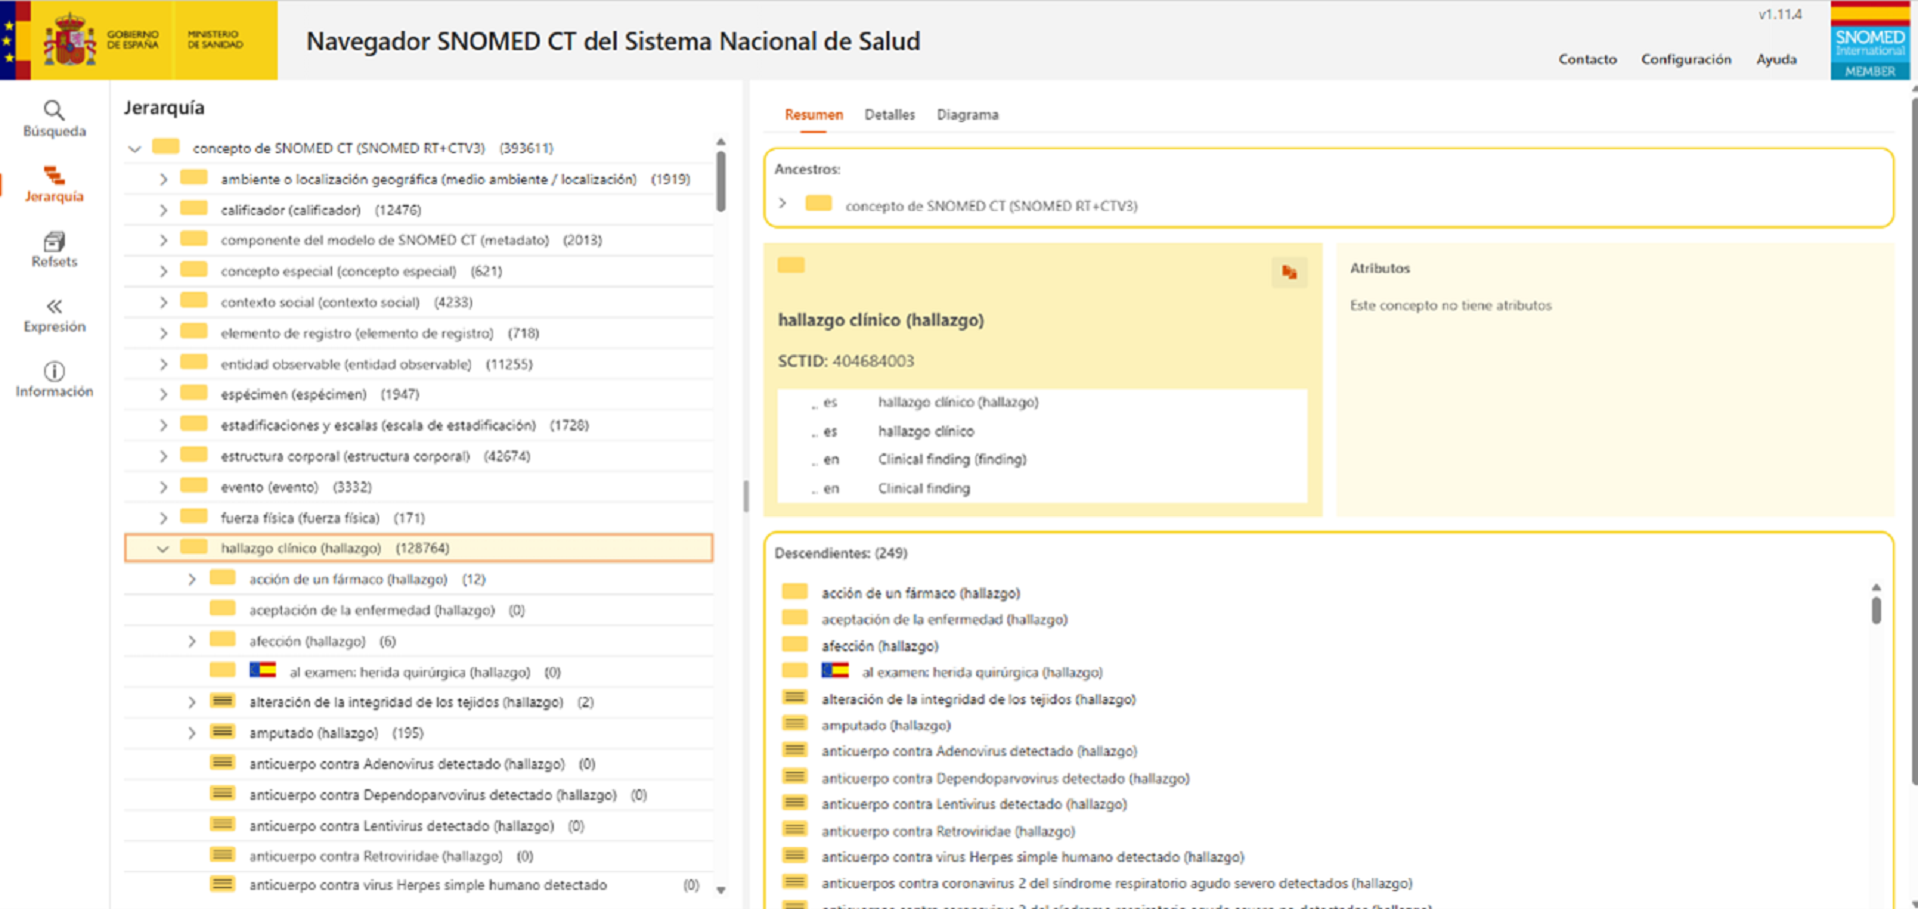Click scroll-down arrow of hierarchy tree
The width and height of the screenshot is (1918, 909).
click(721, 889)
